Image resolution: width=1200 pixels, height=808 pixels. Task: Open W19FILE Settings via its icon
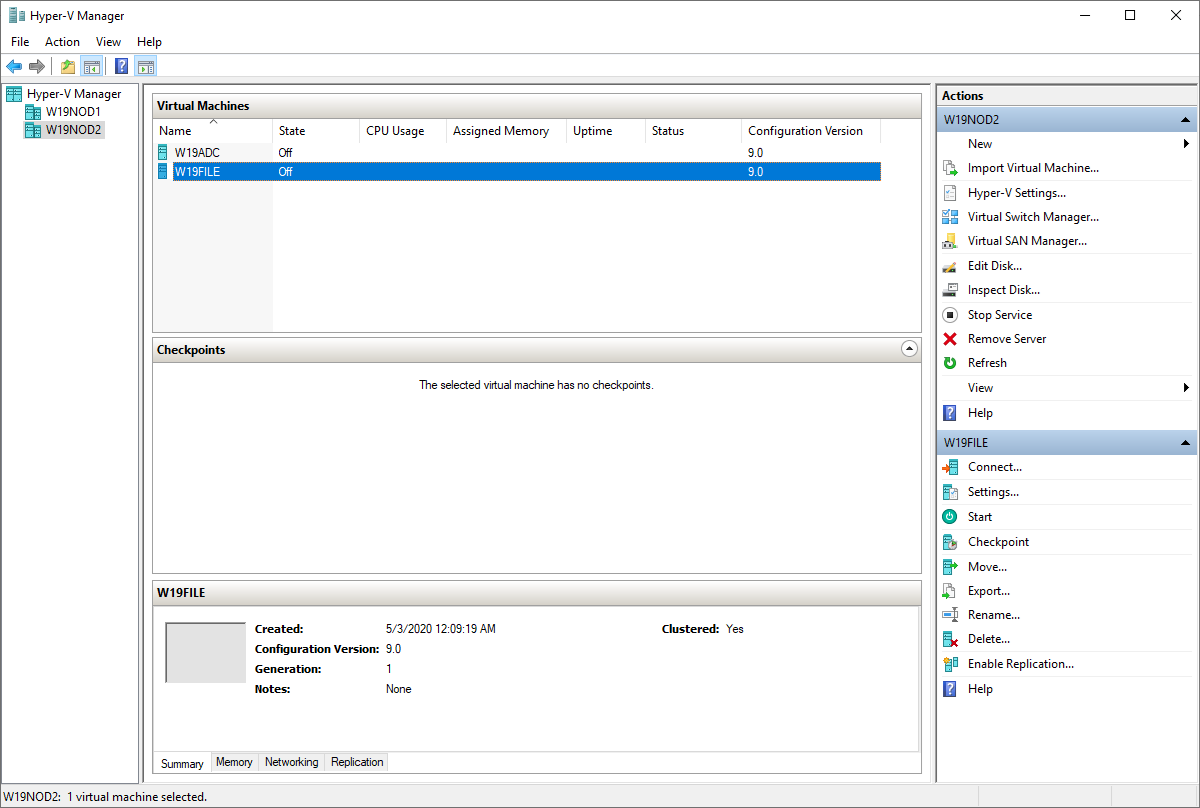tap(950, 492)
